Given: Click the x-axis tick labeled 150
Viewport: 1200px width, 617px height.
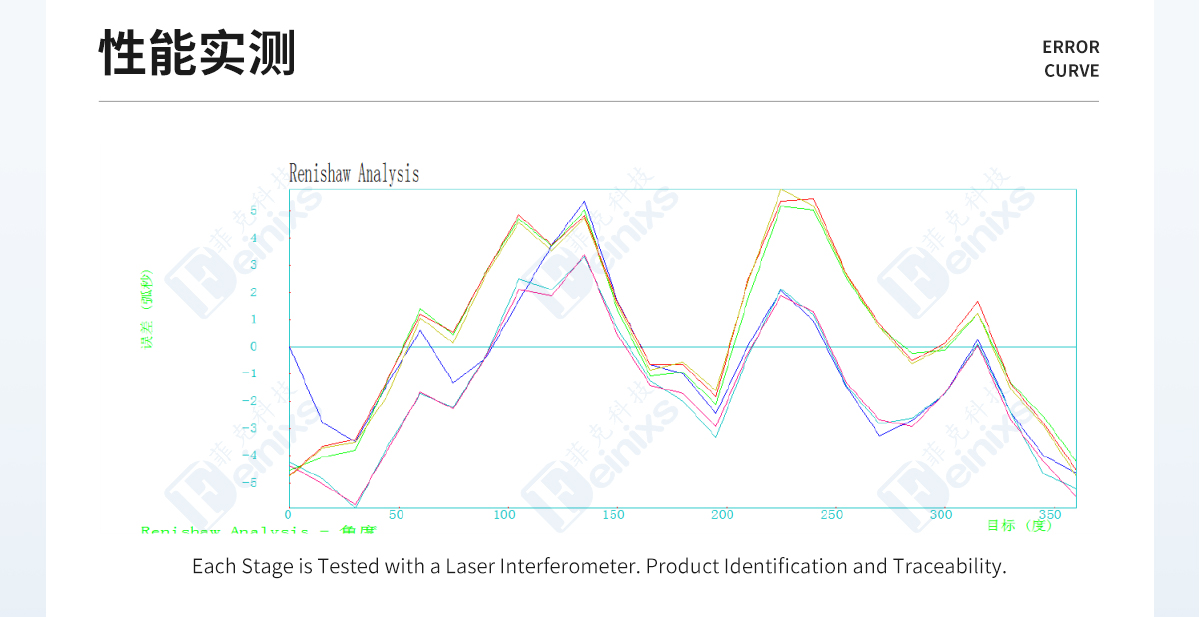Looking at the screenshot, I should (613, 515).
